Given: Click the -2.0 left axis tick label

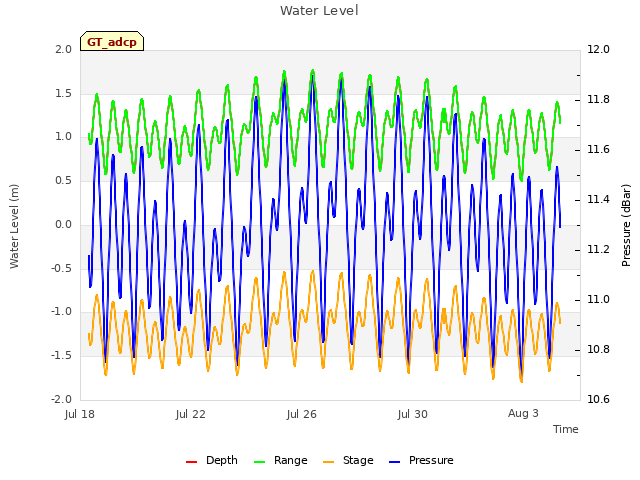Looking at the screenshot, I should (x=62, y=399).
